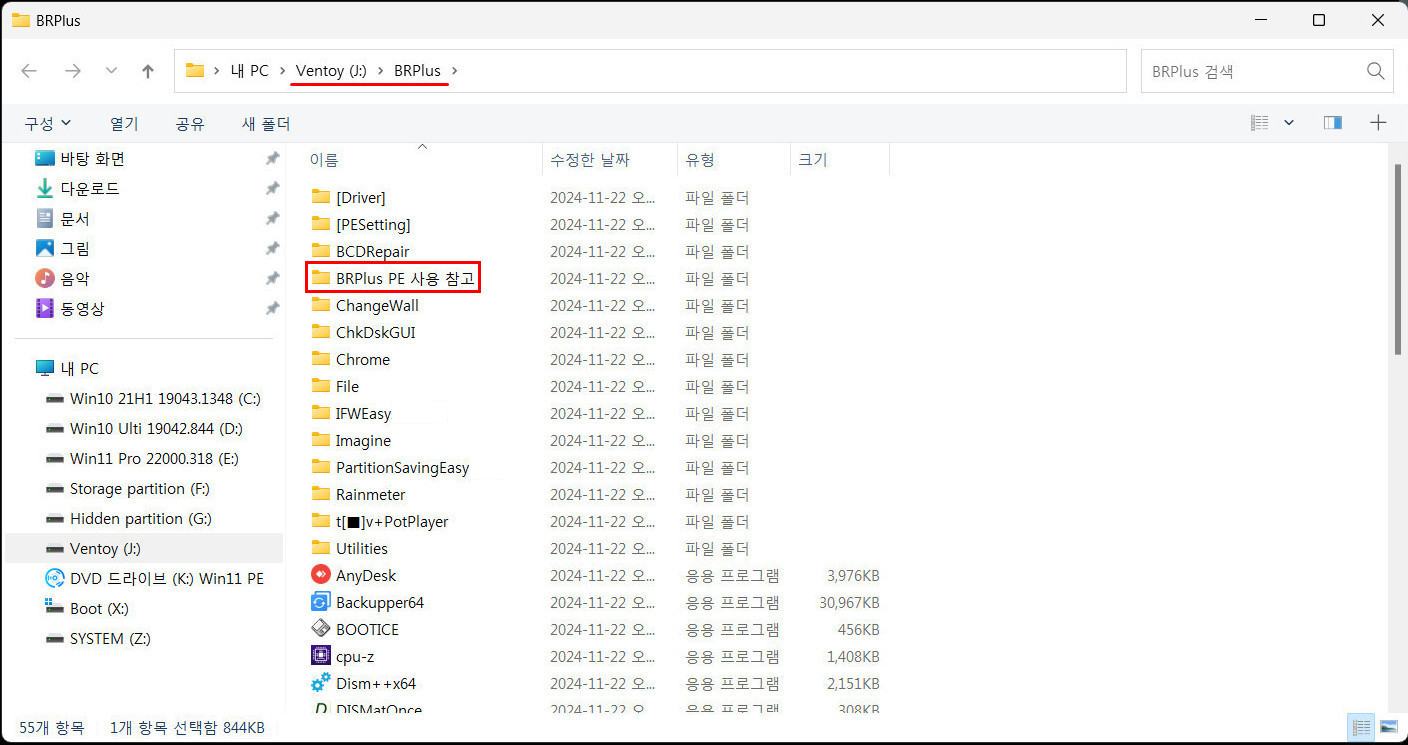Unpin 바탕 화면 using its pin icon
This screenshot has width=1408, height=745.
[272, 158]
